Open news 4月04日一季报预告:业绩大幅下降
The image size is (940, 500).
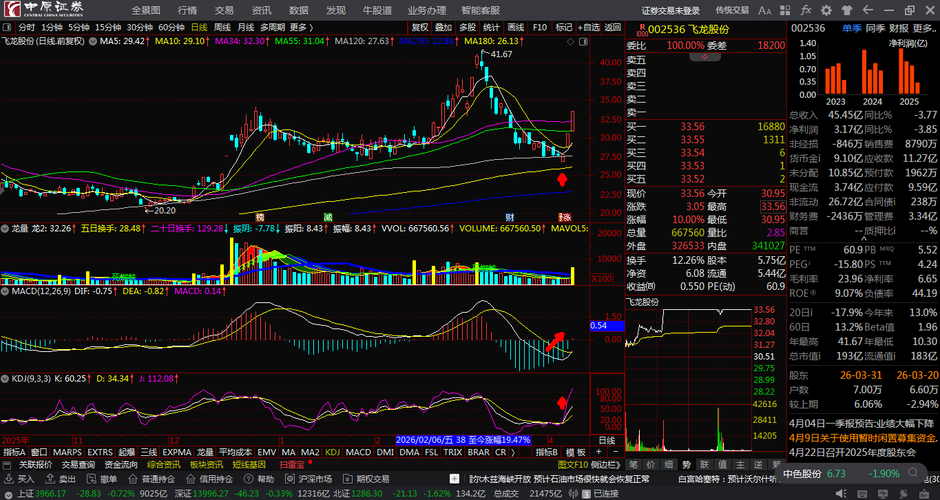861,424
